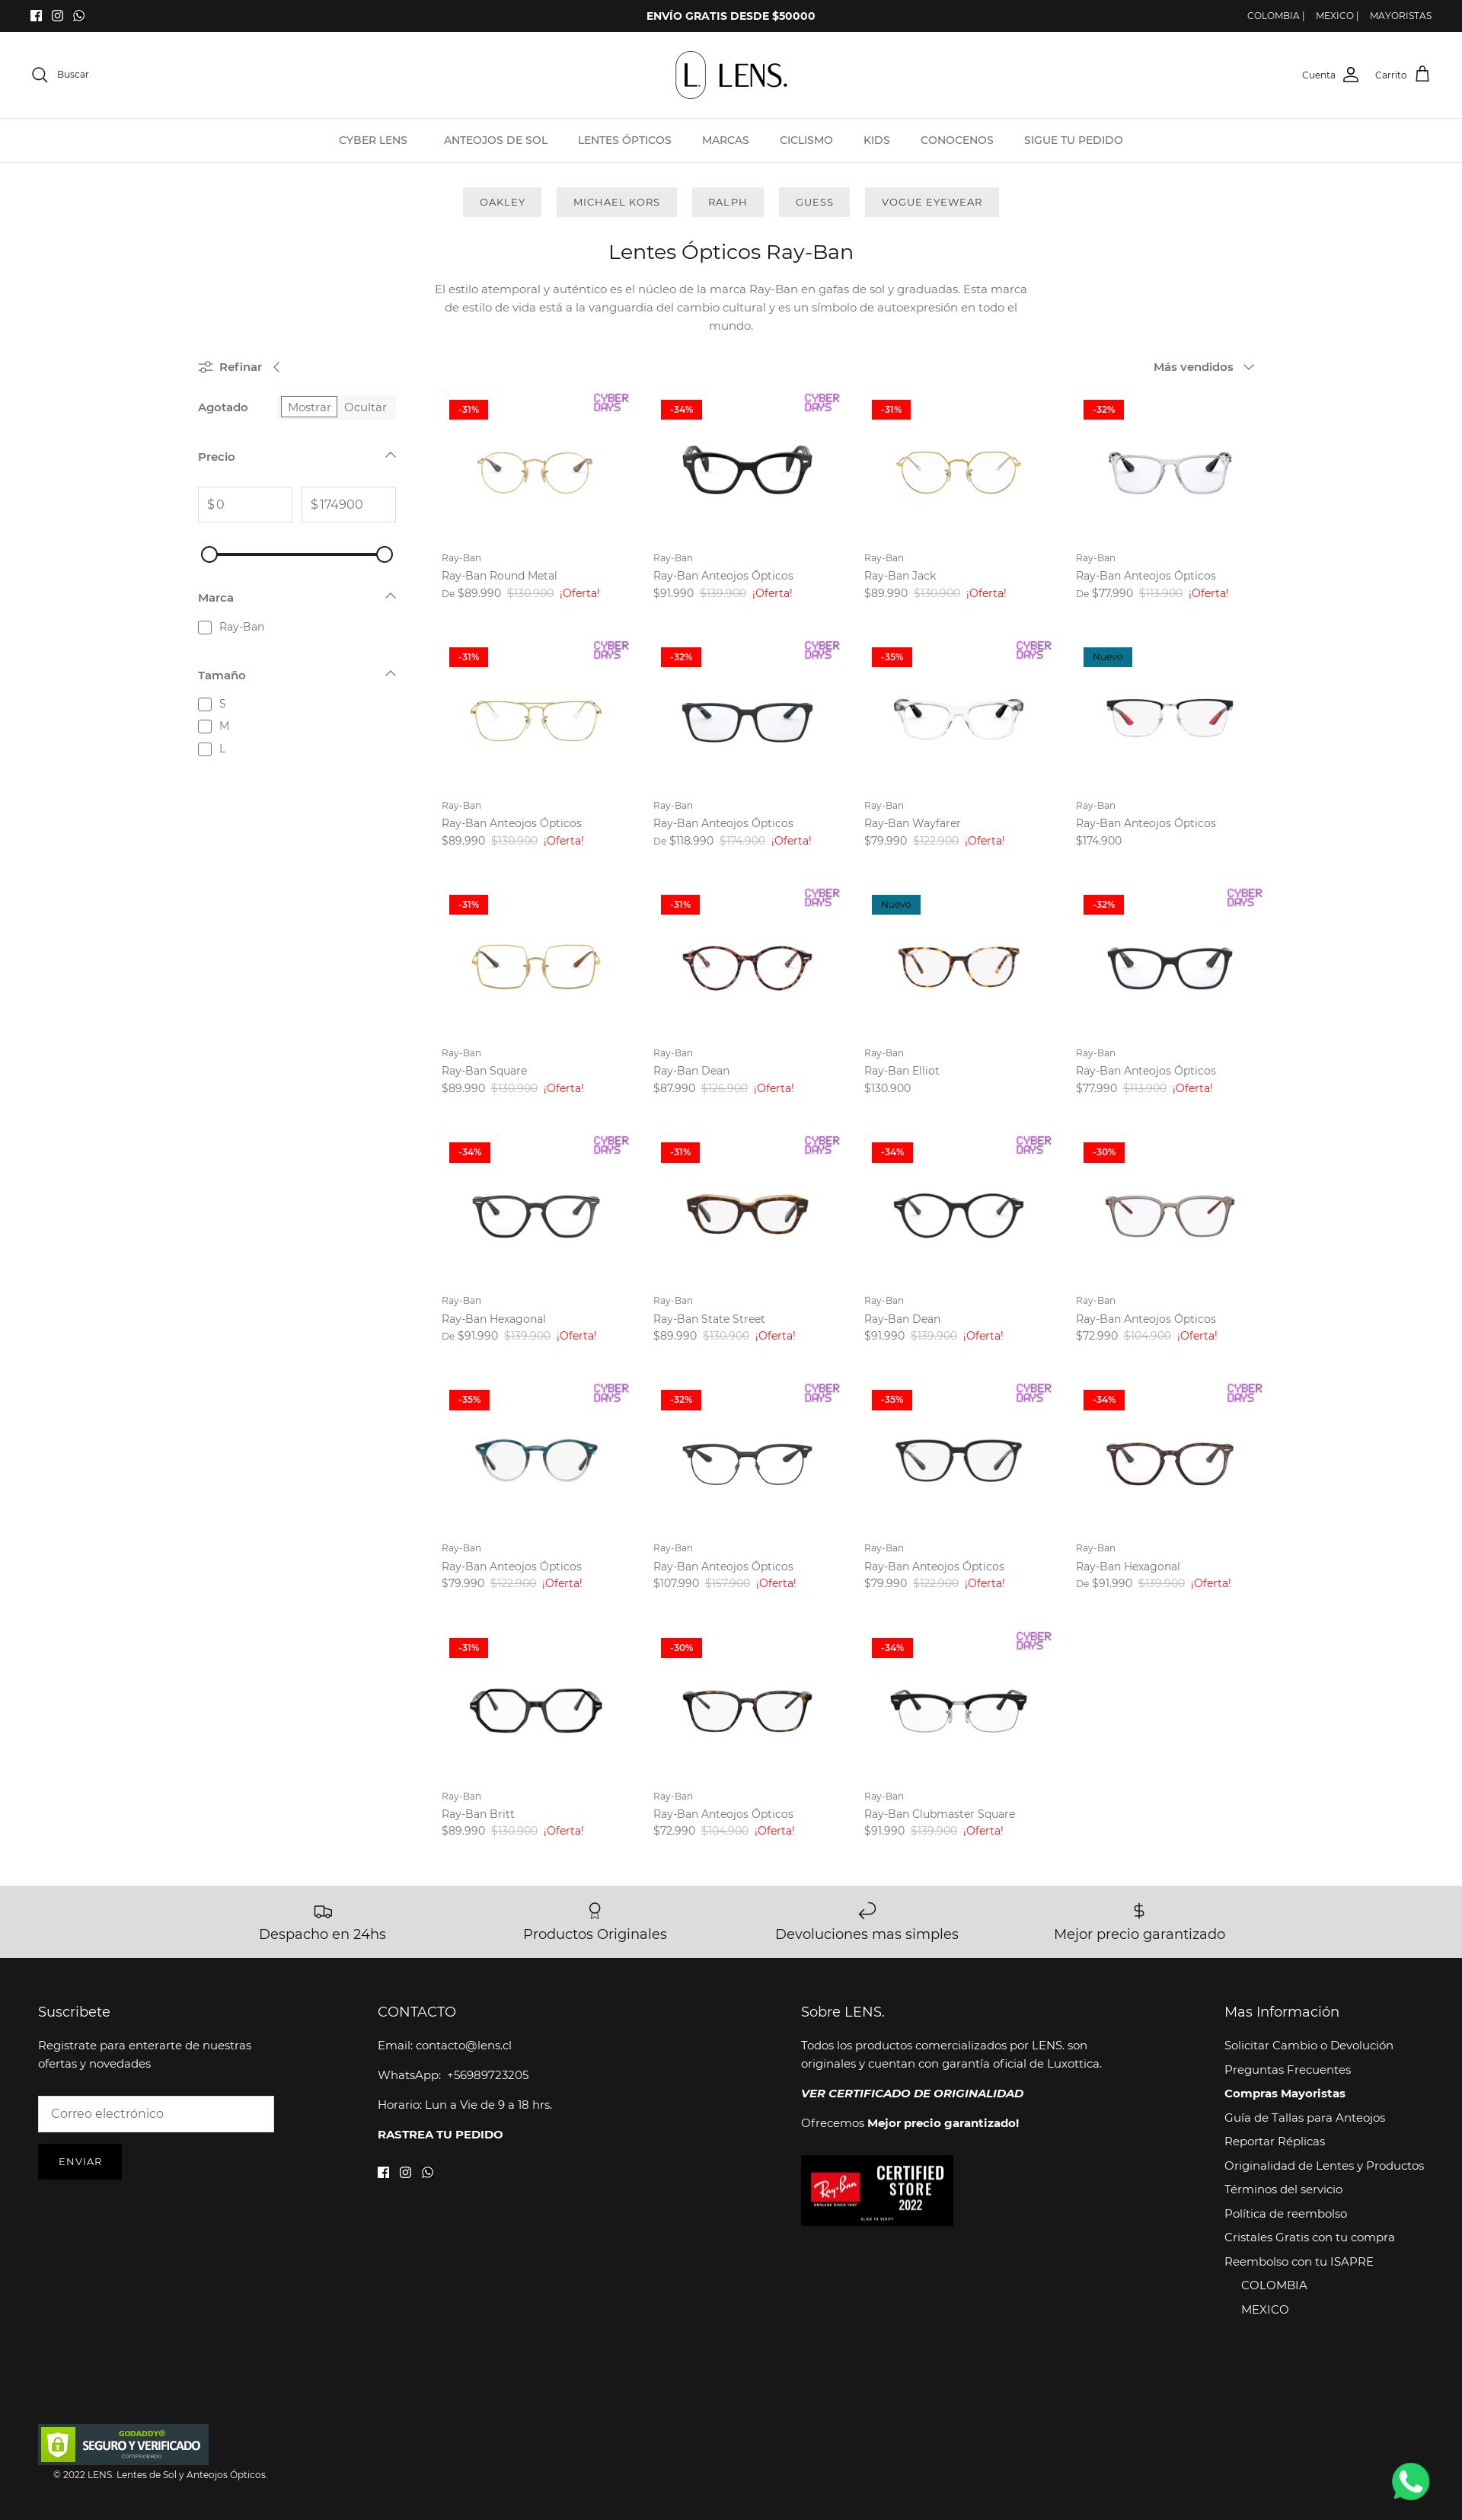
Task: Check the M size filter
Action: [205, 727]
